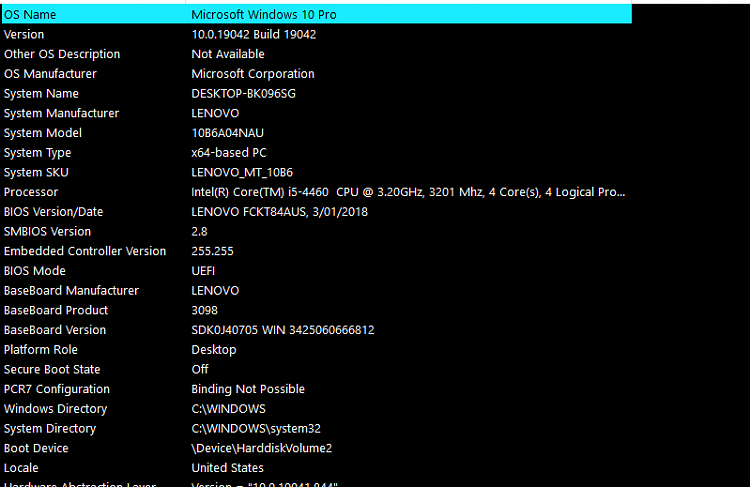This screenshot has height=487, width=750.
Task: Click the 'Microsoft Windows 10 Pro' value
Action: click(264, 15)
